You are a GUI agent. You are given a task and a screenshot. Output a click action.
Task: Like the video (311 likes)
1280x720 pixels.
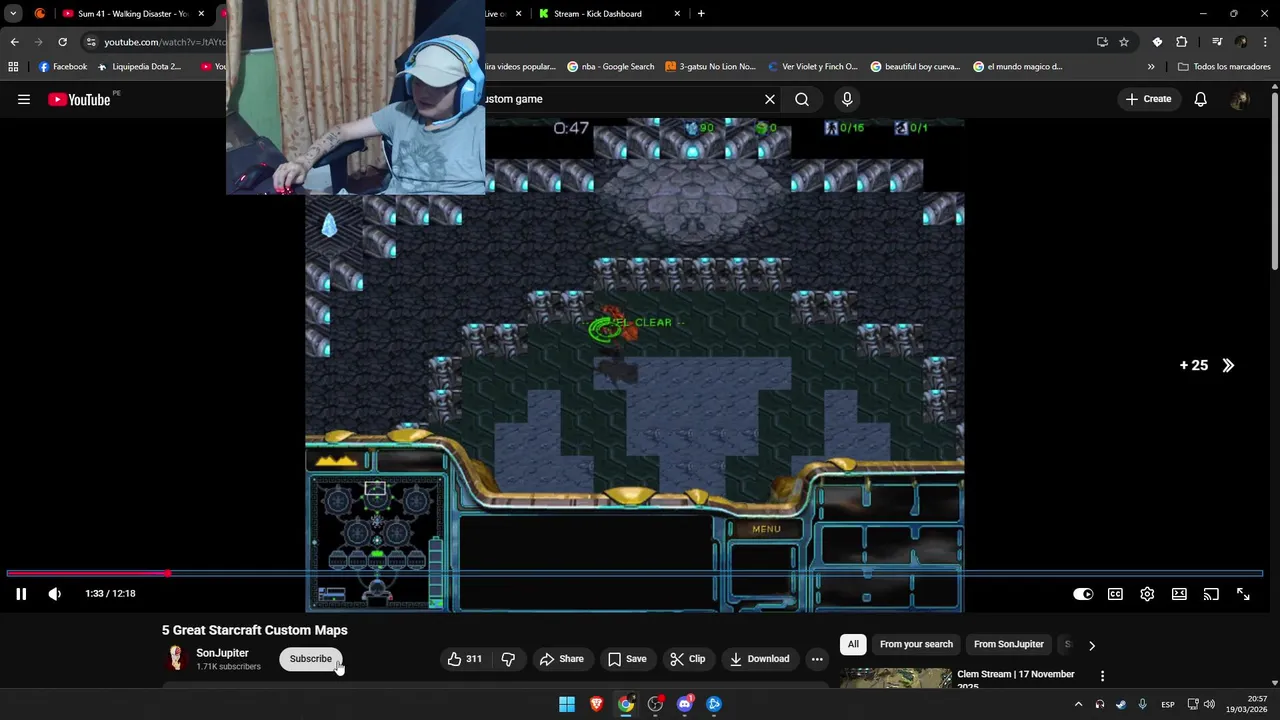(x=464, y=659)
